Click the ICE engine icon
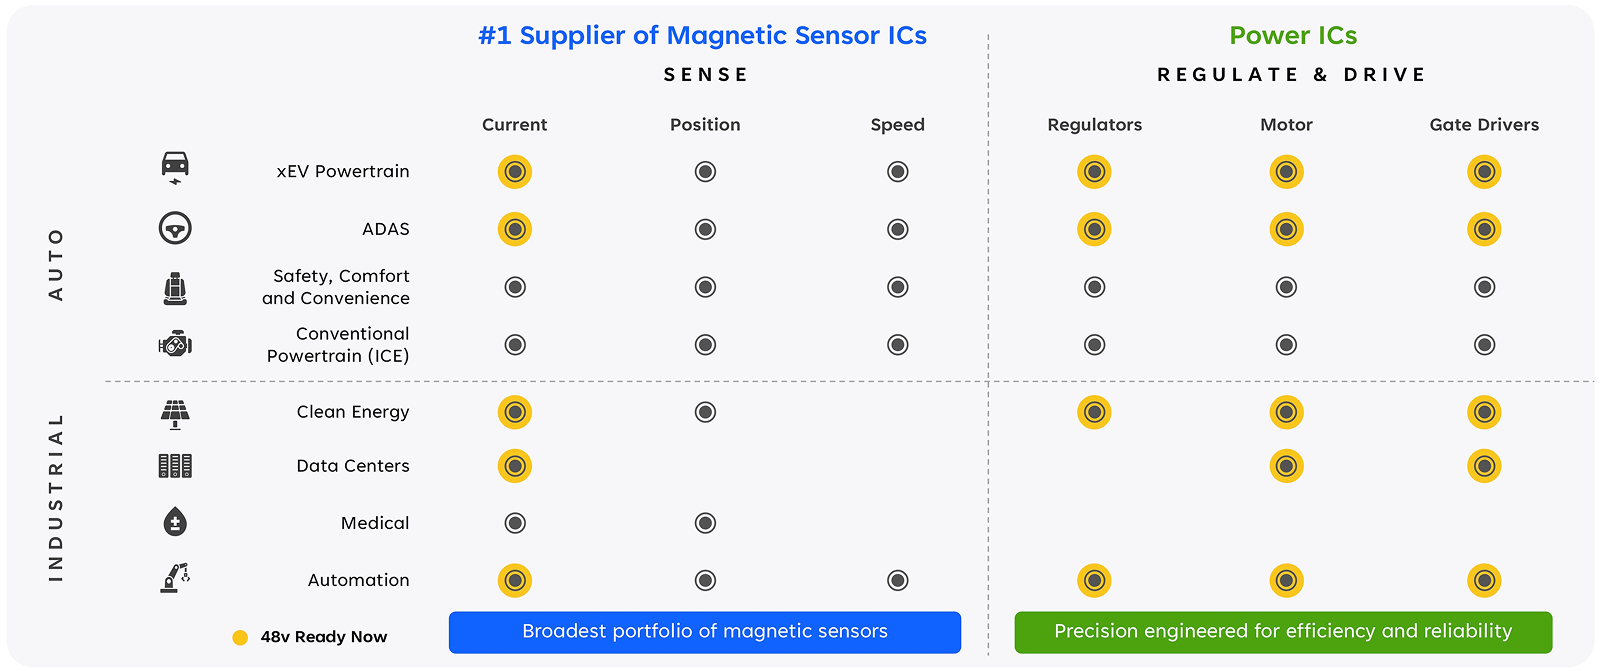Image resolution: width=1600 pixels, height=671 pixels. pos(175,345)
